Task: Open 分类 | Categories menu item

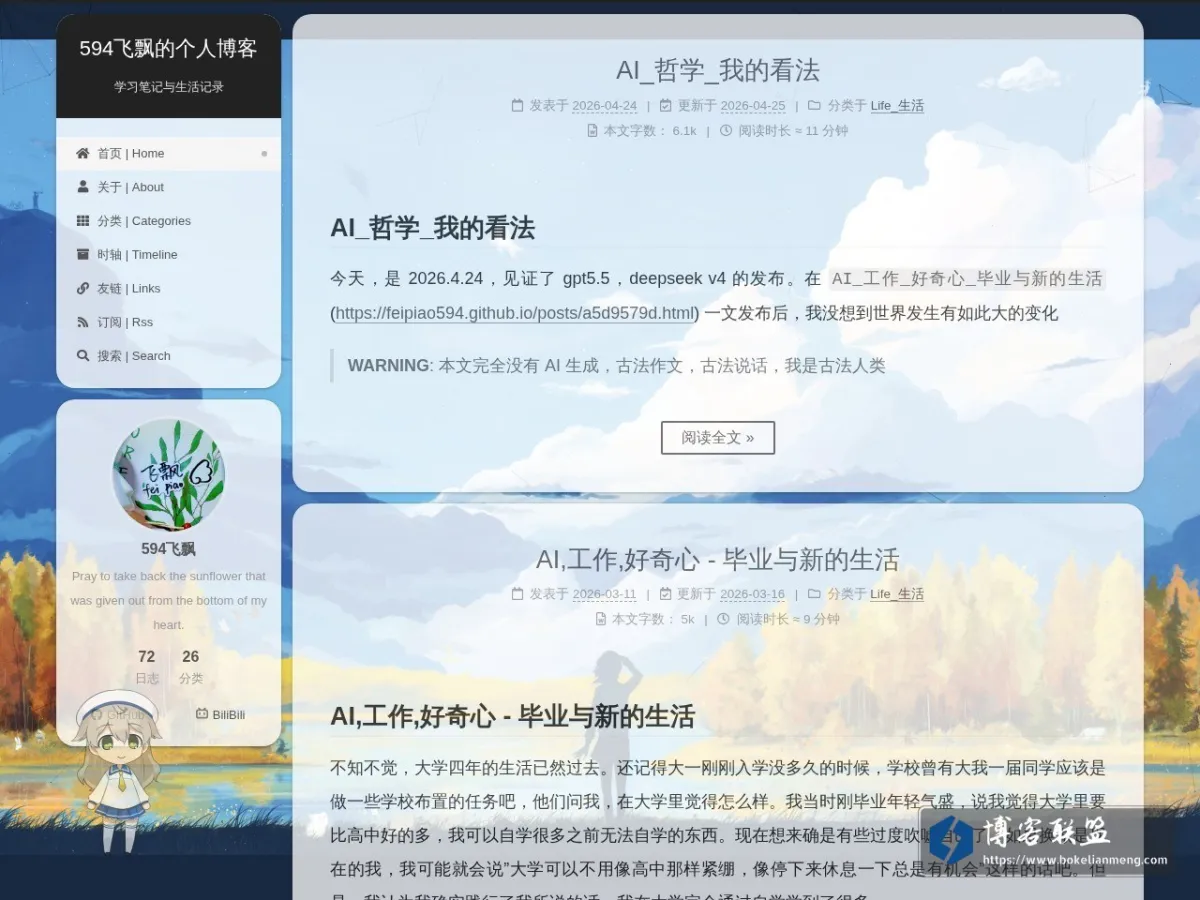Action: (168, 221)
